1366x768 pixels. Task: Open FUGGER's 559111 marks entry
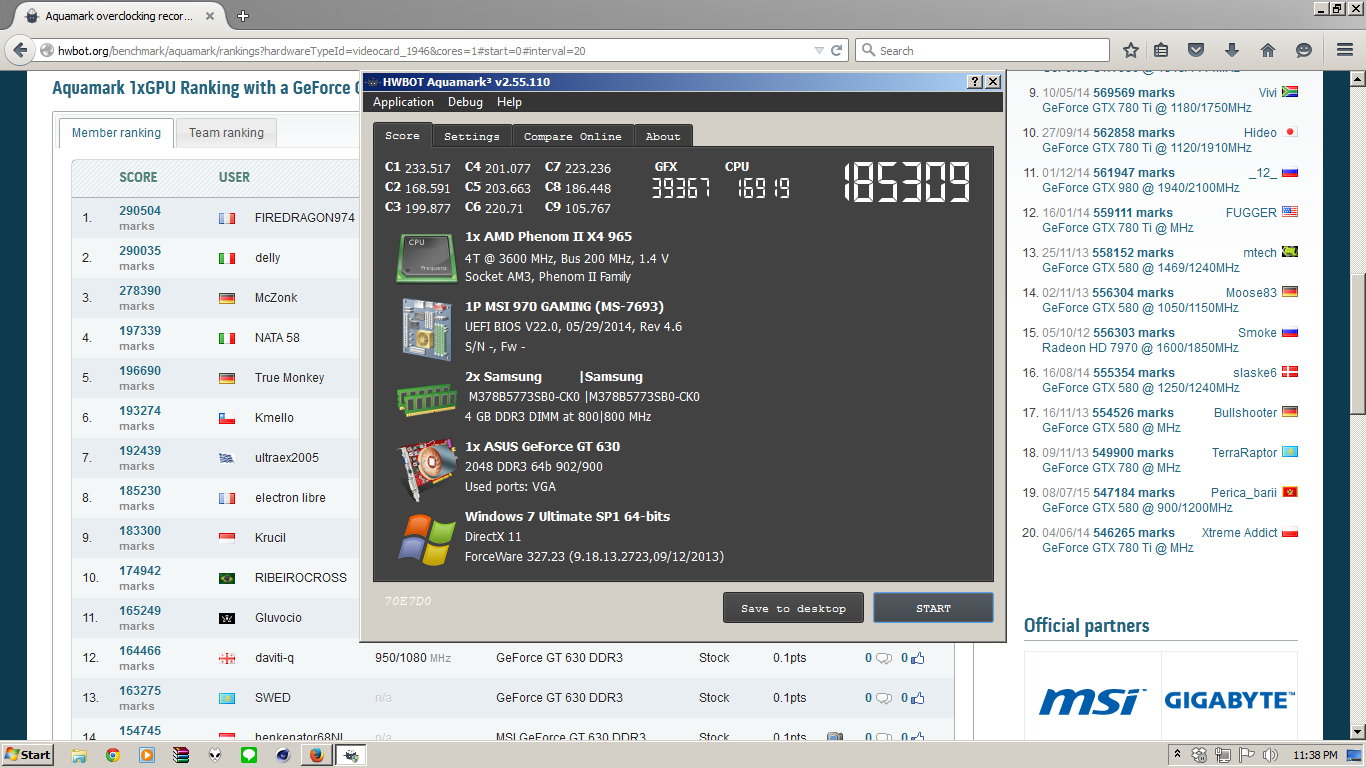(x=1134, y=212)
